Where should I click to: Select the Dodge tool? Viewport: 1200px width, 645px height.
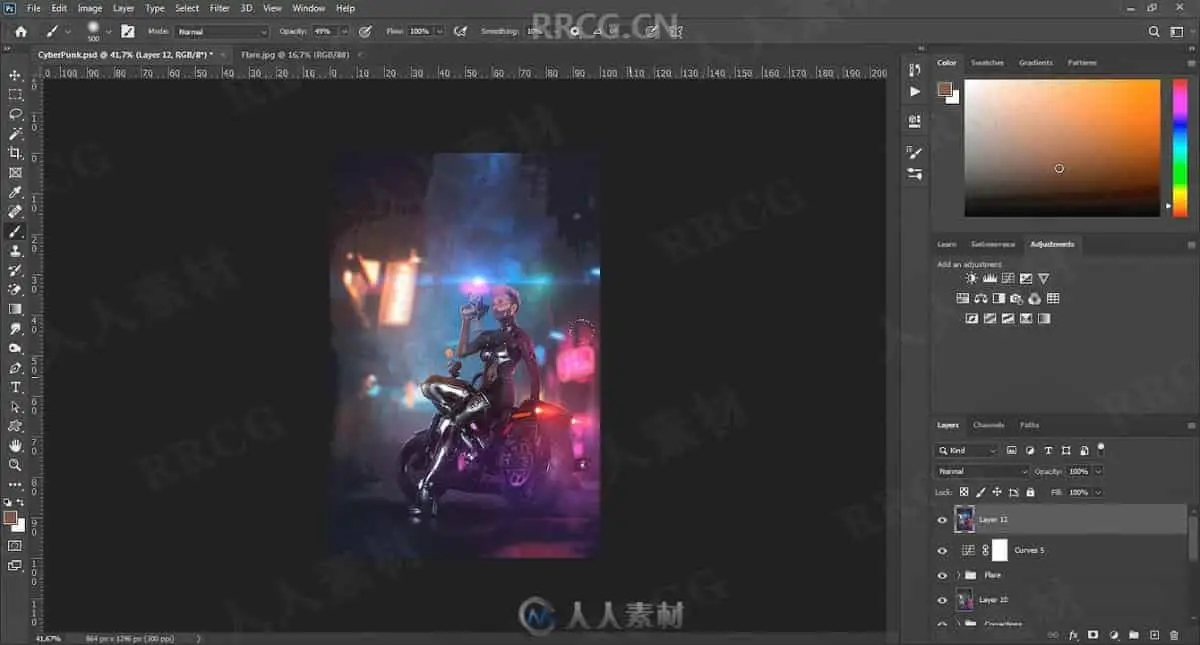tap(15, 348)
